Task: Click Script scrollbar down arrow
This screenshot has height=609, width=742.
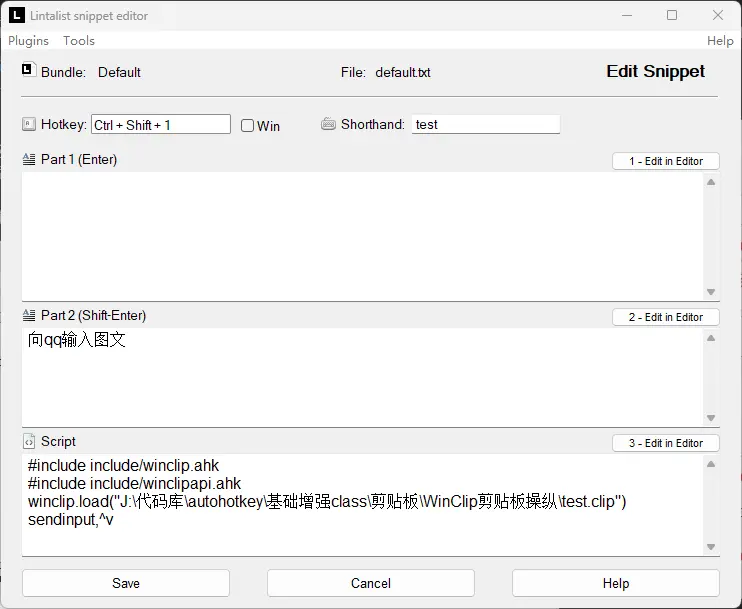Action: [711, 547]
